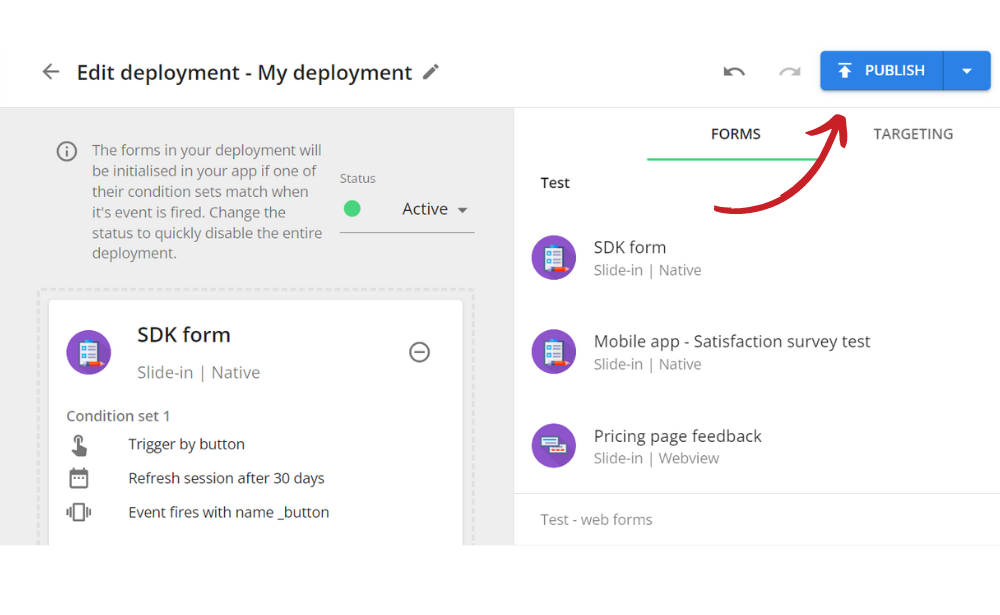Click the redo arrow icon

(789, 71)
